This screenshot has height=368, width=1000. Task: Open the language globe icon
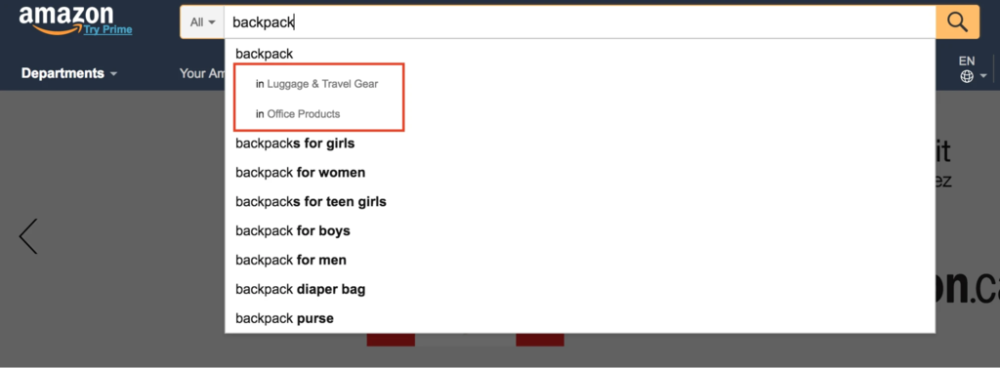pos(967,77)
